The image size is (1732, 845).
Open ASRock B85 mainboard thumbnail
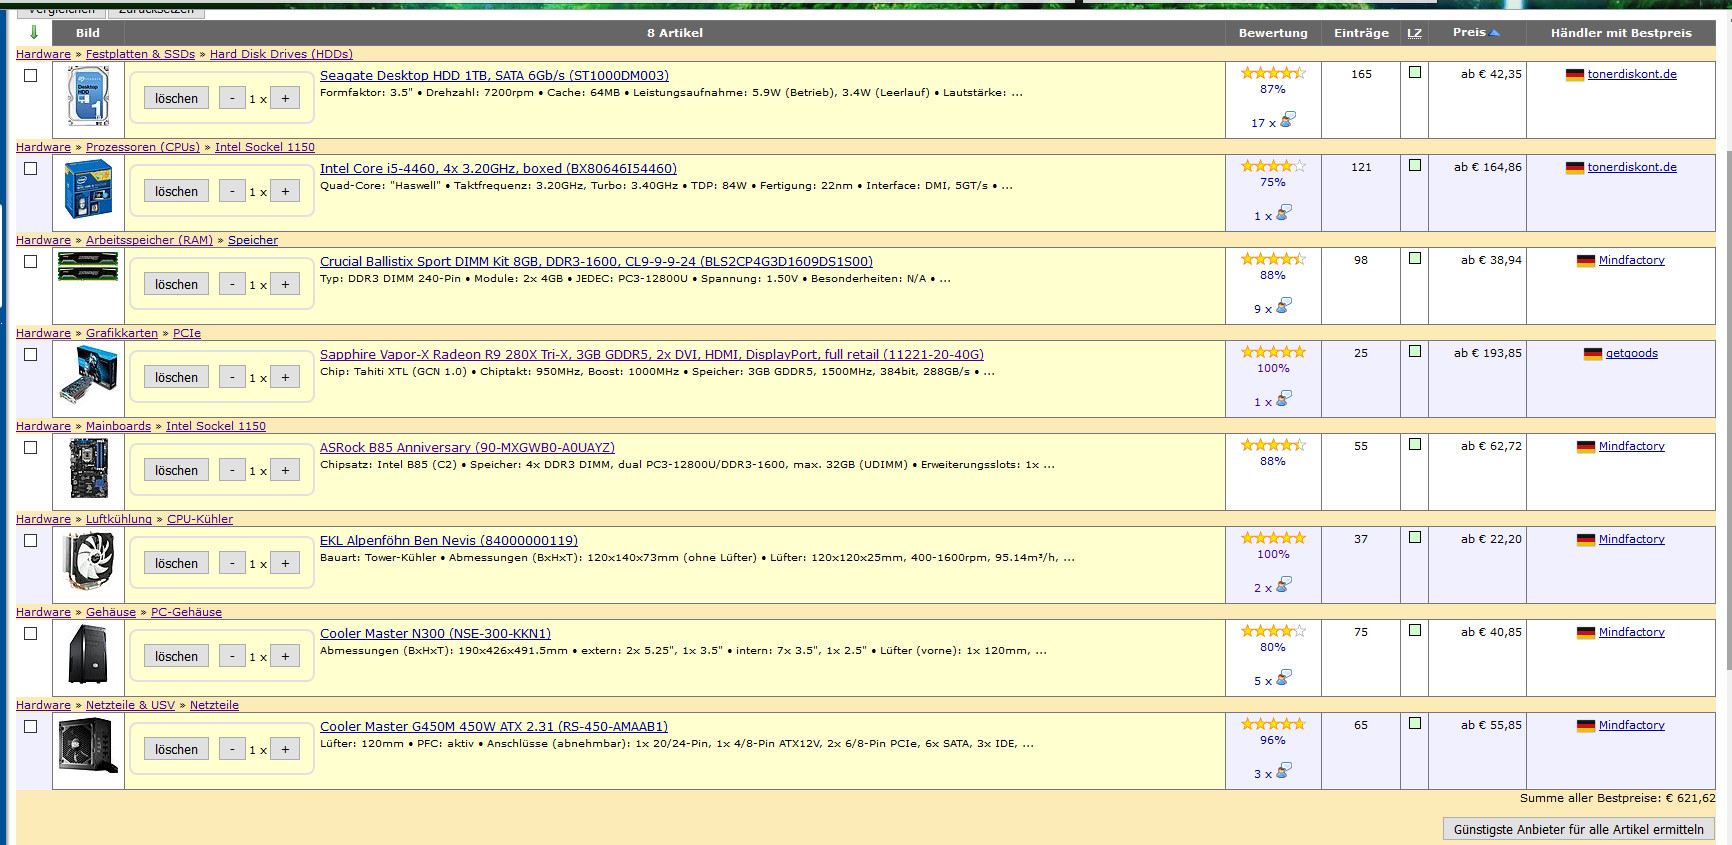point(88,468)
